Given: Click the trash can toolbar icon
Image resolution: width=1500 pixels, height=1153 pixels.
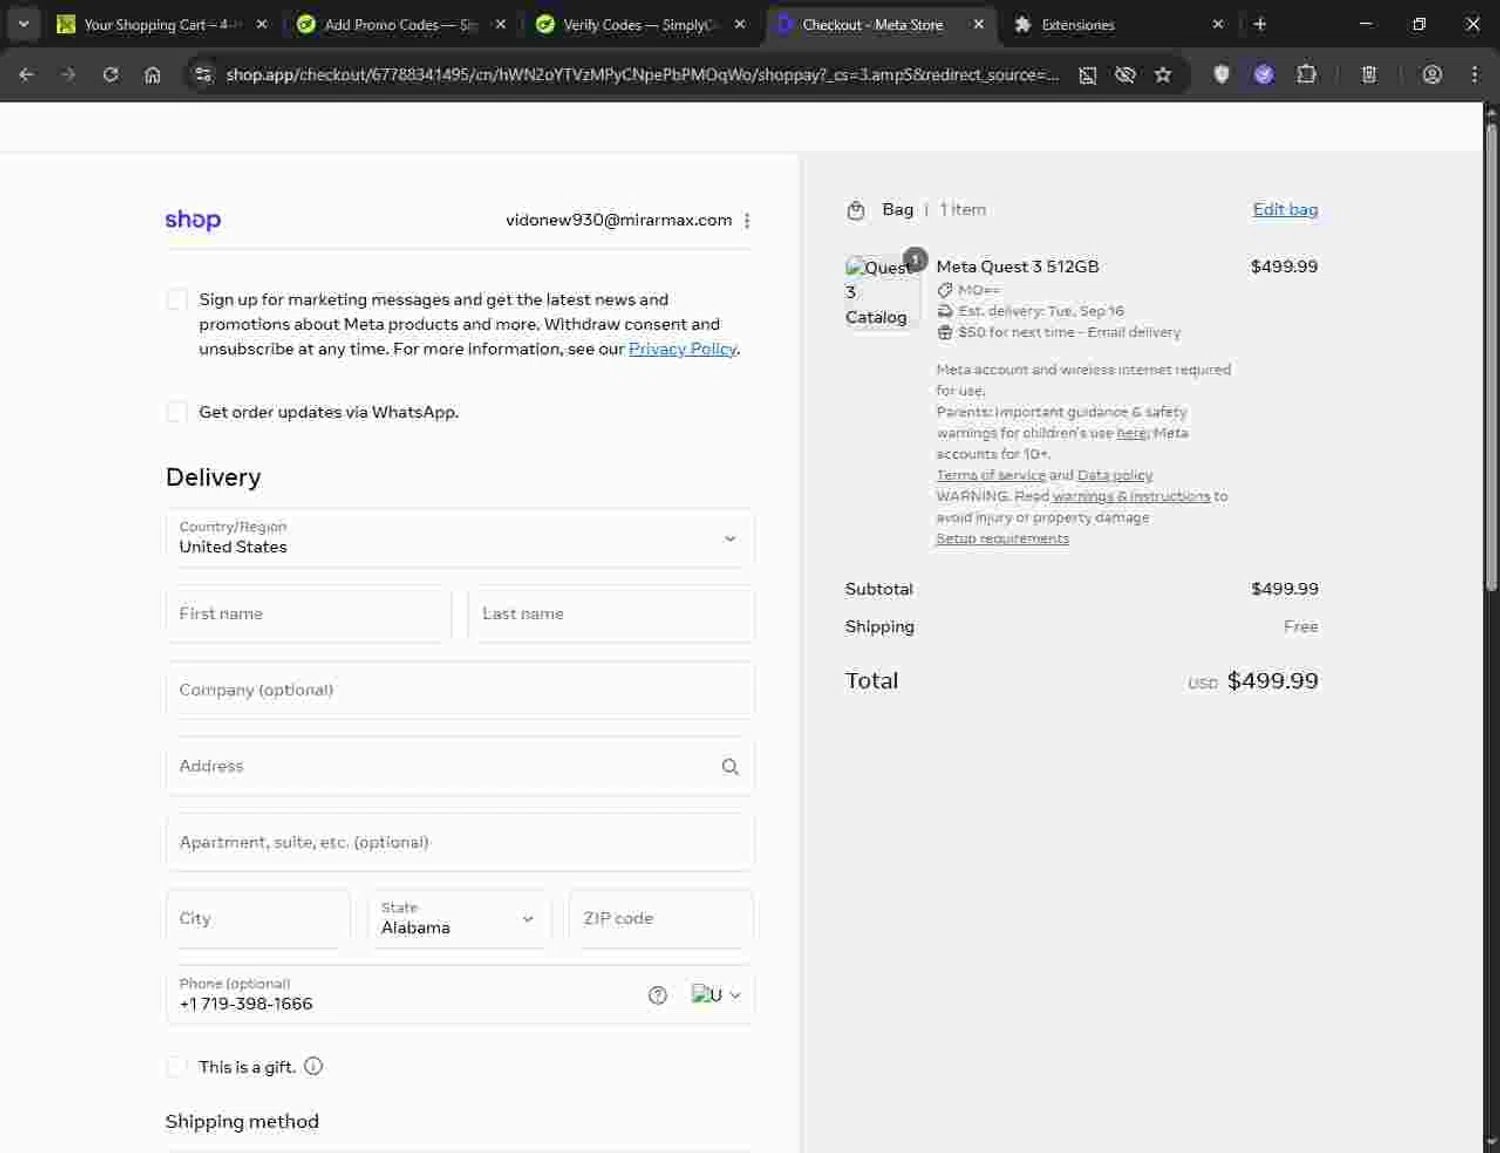Looking at the screenshot, I should [1369, 74].
